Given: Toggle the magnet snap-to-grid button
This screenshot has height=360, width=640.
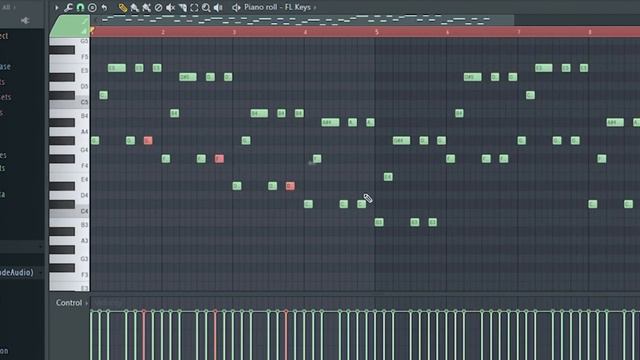Looking at the screenshot, I should point(80,7).
